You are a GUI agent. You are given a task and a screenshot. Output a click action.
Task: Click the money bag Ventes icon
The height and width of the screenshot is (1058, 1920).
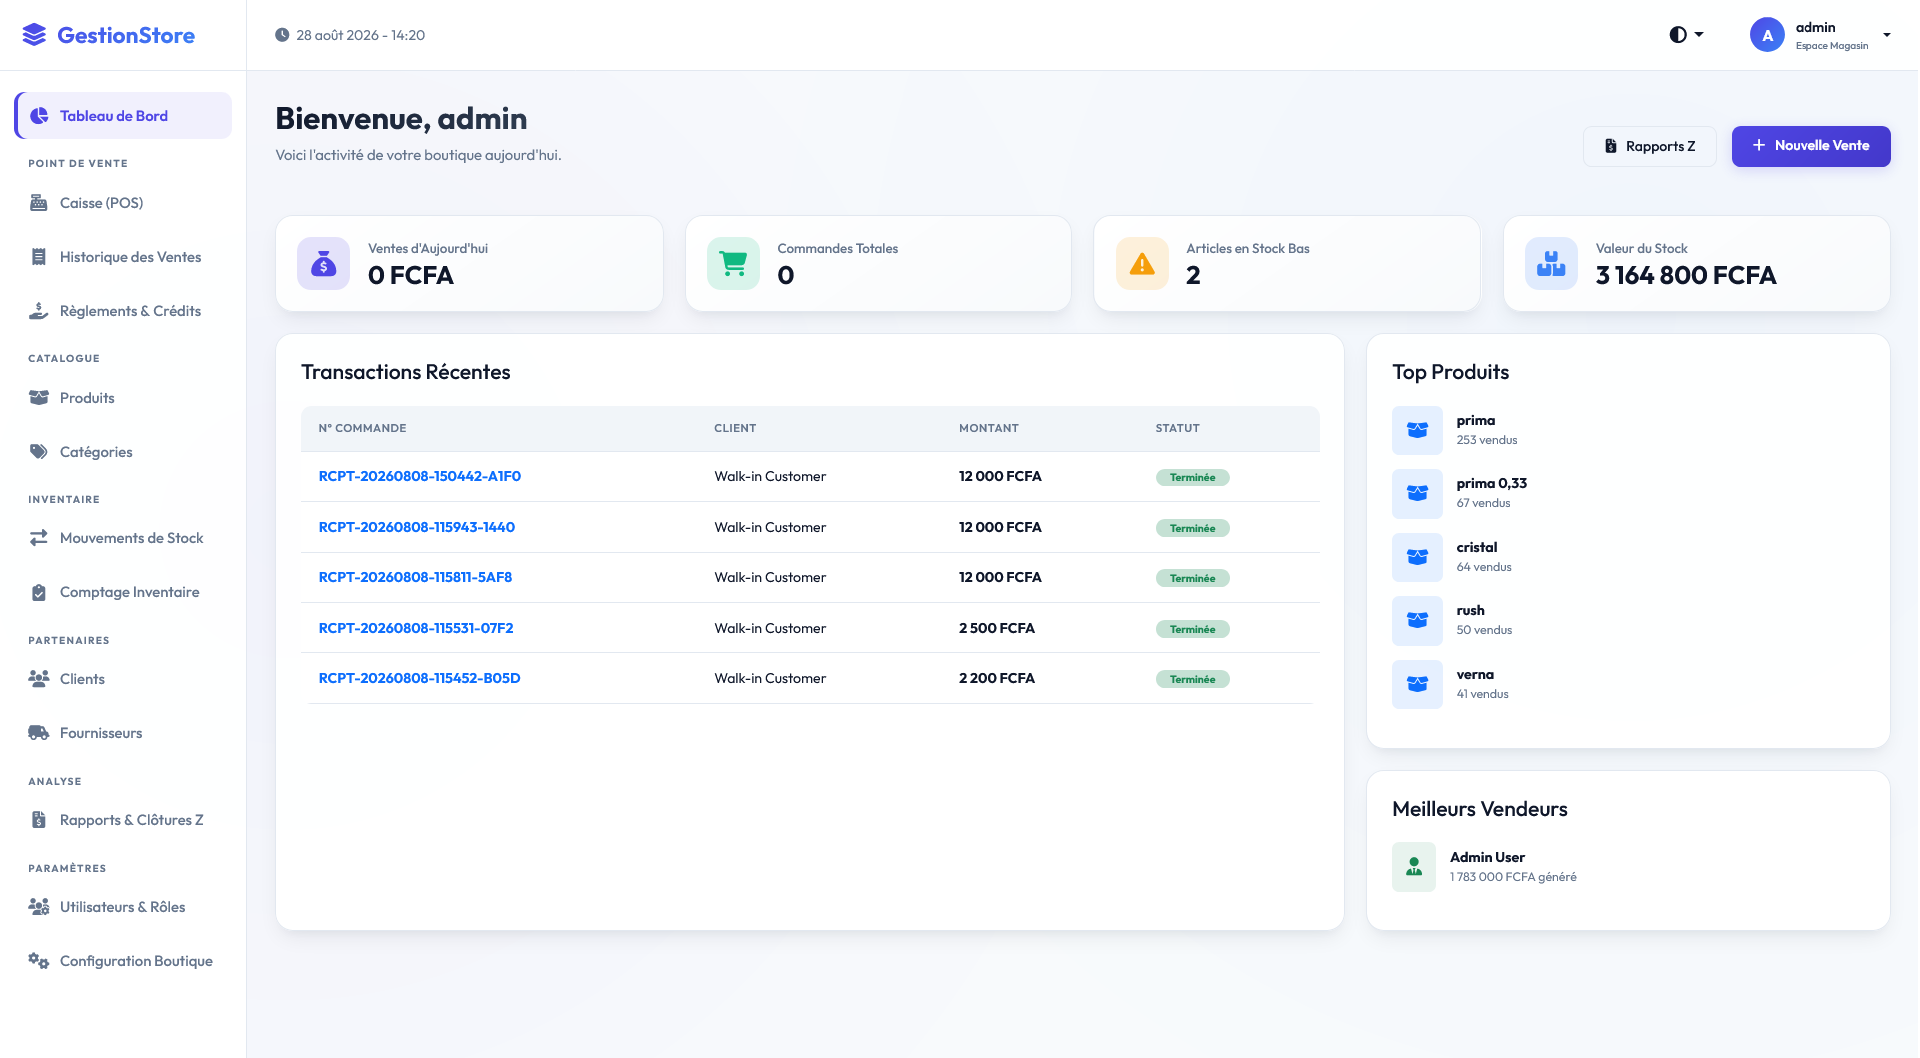click(323, 264)
